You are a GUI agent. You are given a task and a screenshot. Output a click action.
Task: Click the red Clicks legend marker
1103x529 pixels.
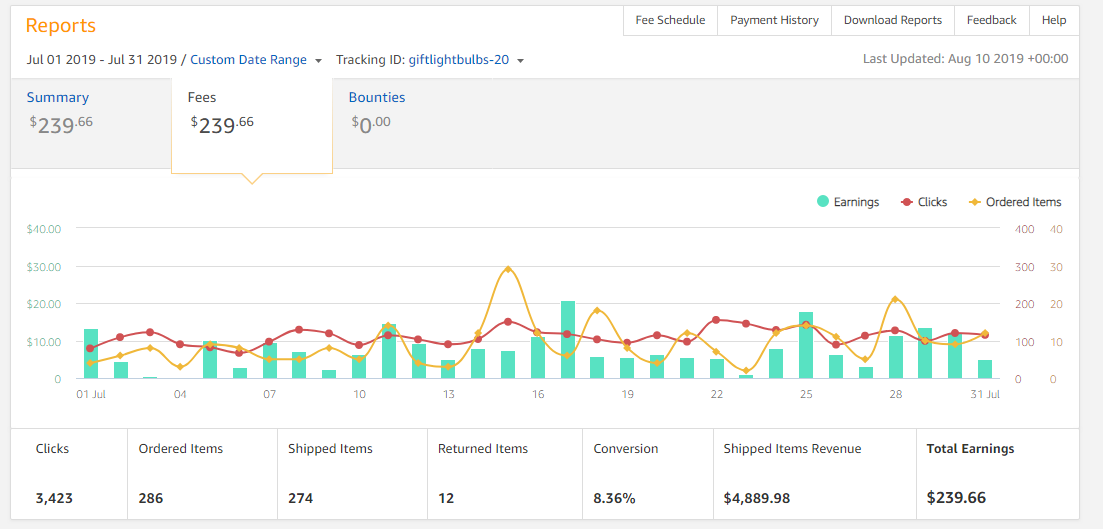pyautogui.click(x=906, y=202)
